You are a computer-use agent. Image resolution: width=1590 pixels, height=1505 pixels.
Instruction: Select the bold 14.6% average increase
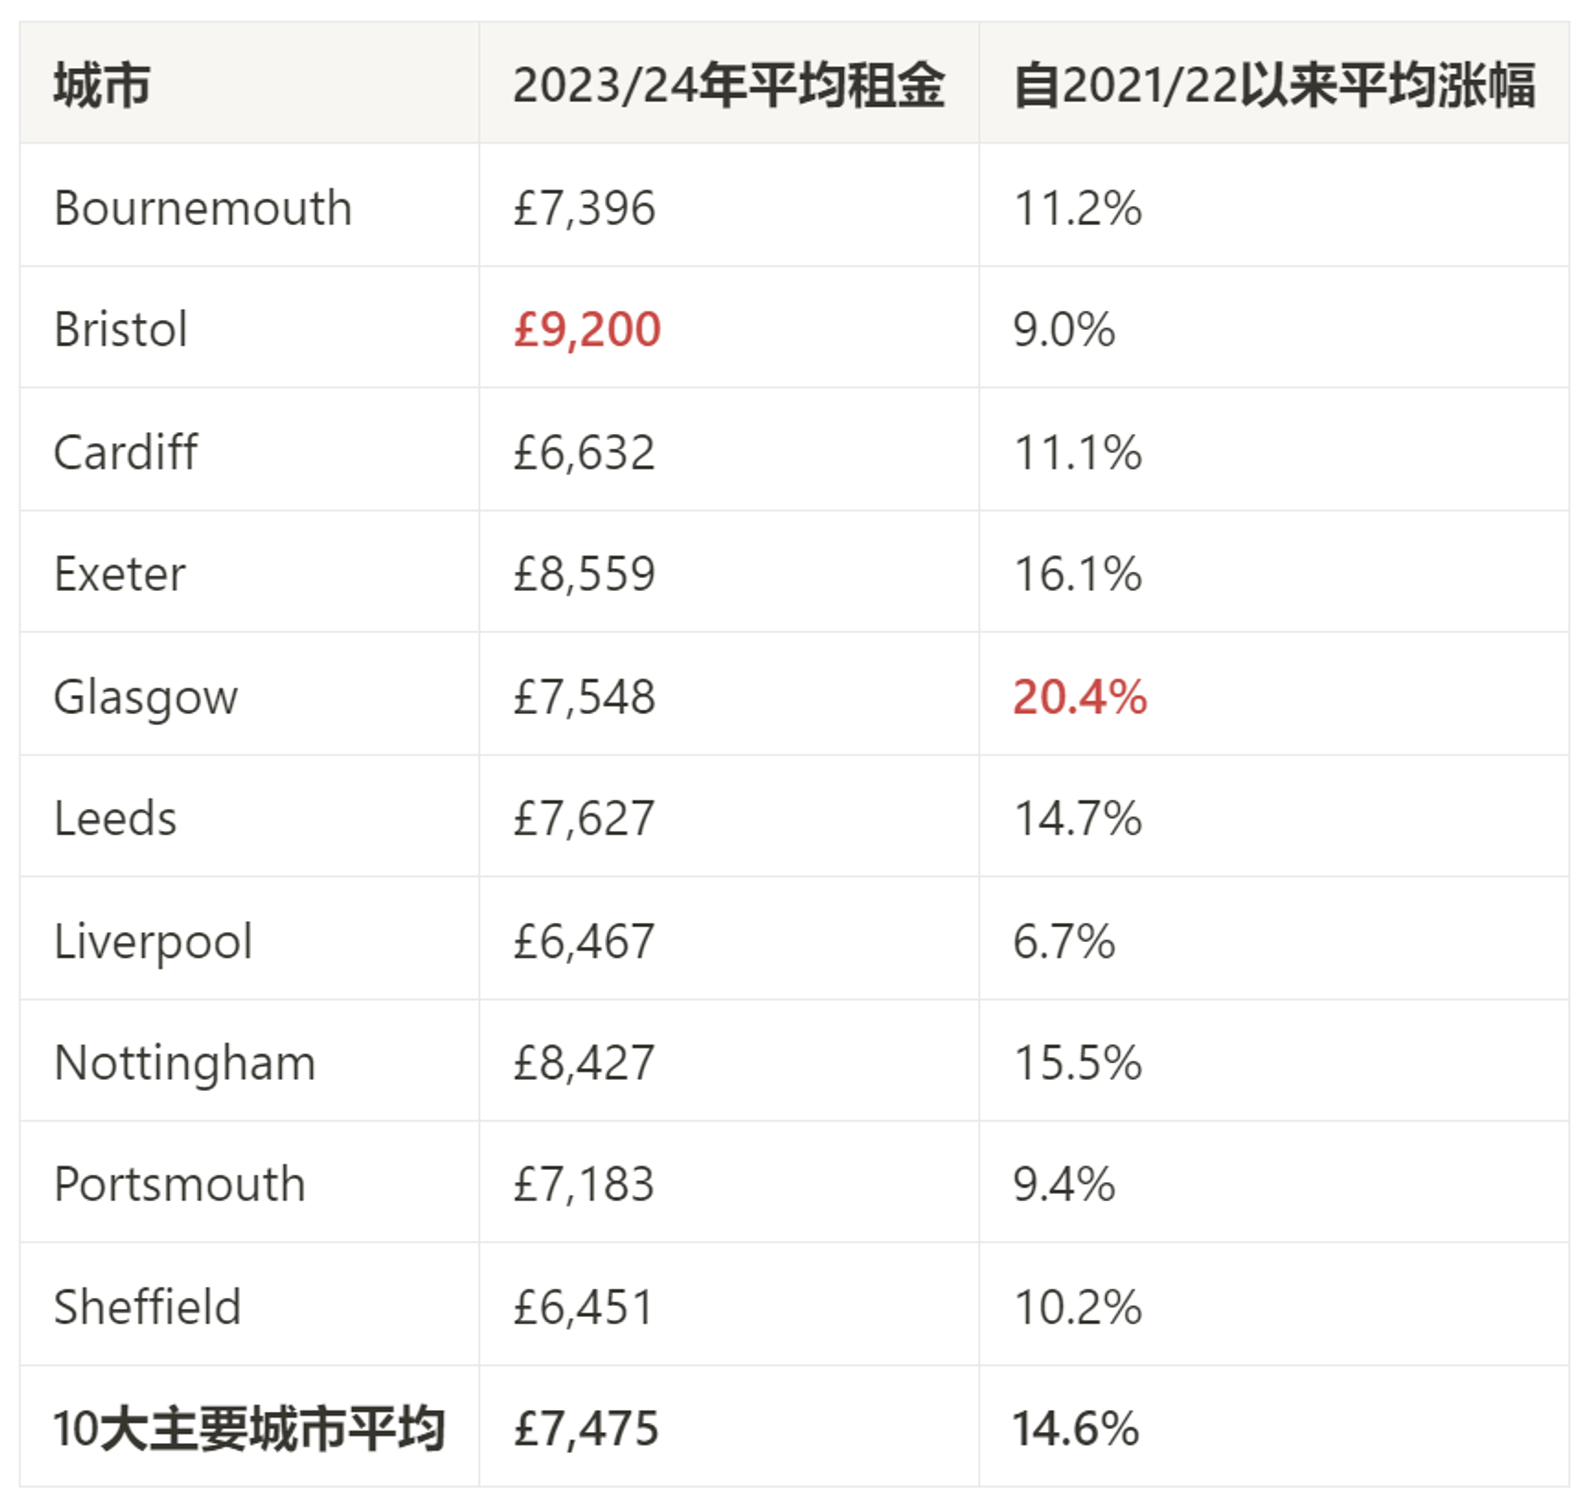[x=1076, y=1429]
